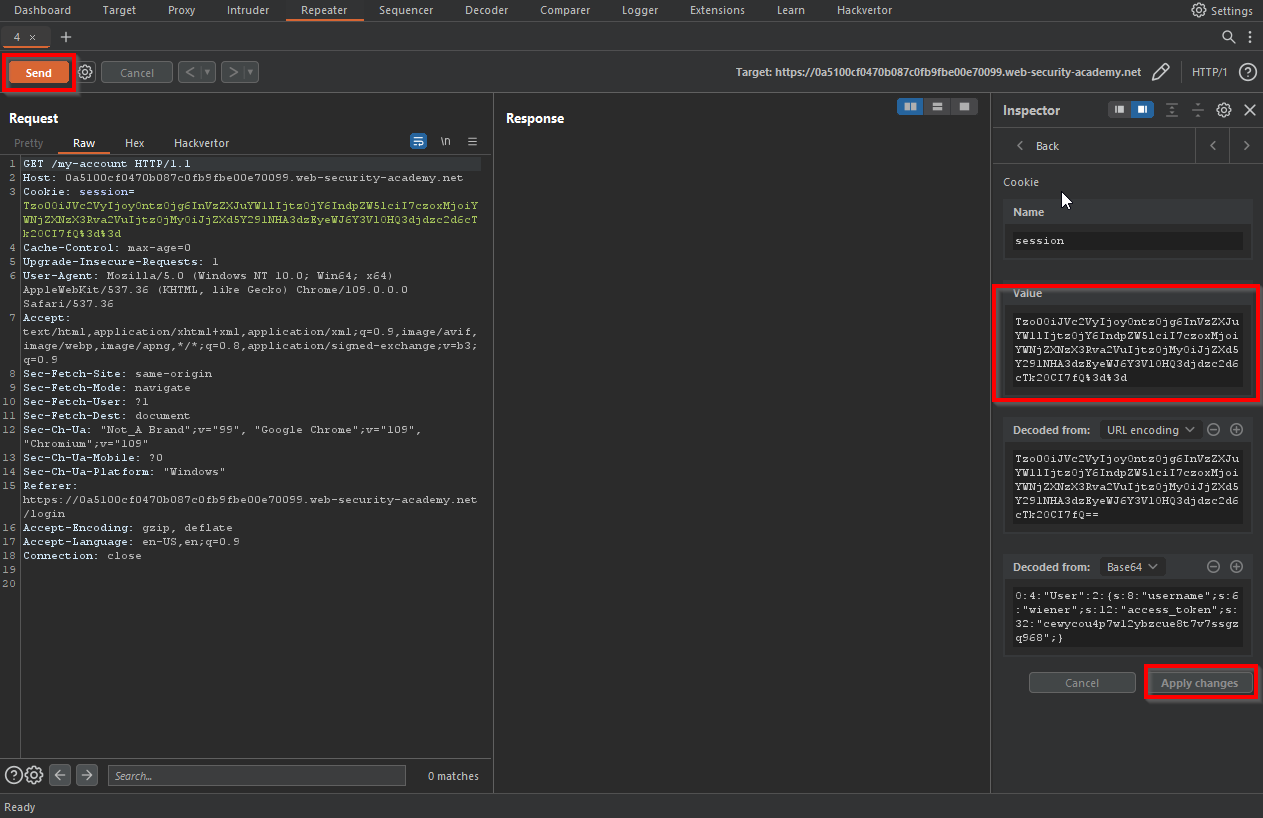This screenshot has width=1263, height=818.
Task: Toggle line wrap in request editor
Action: [419, 142]
